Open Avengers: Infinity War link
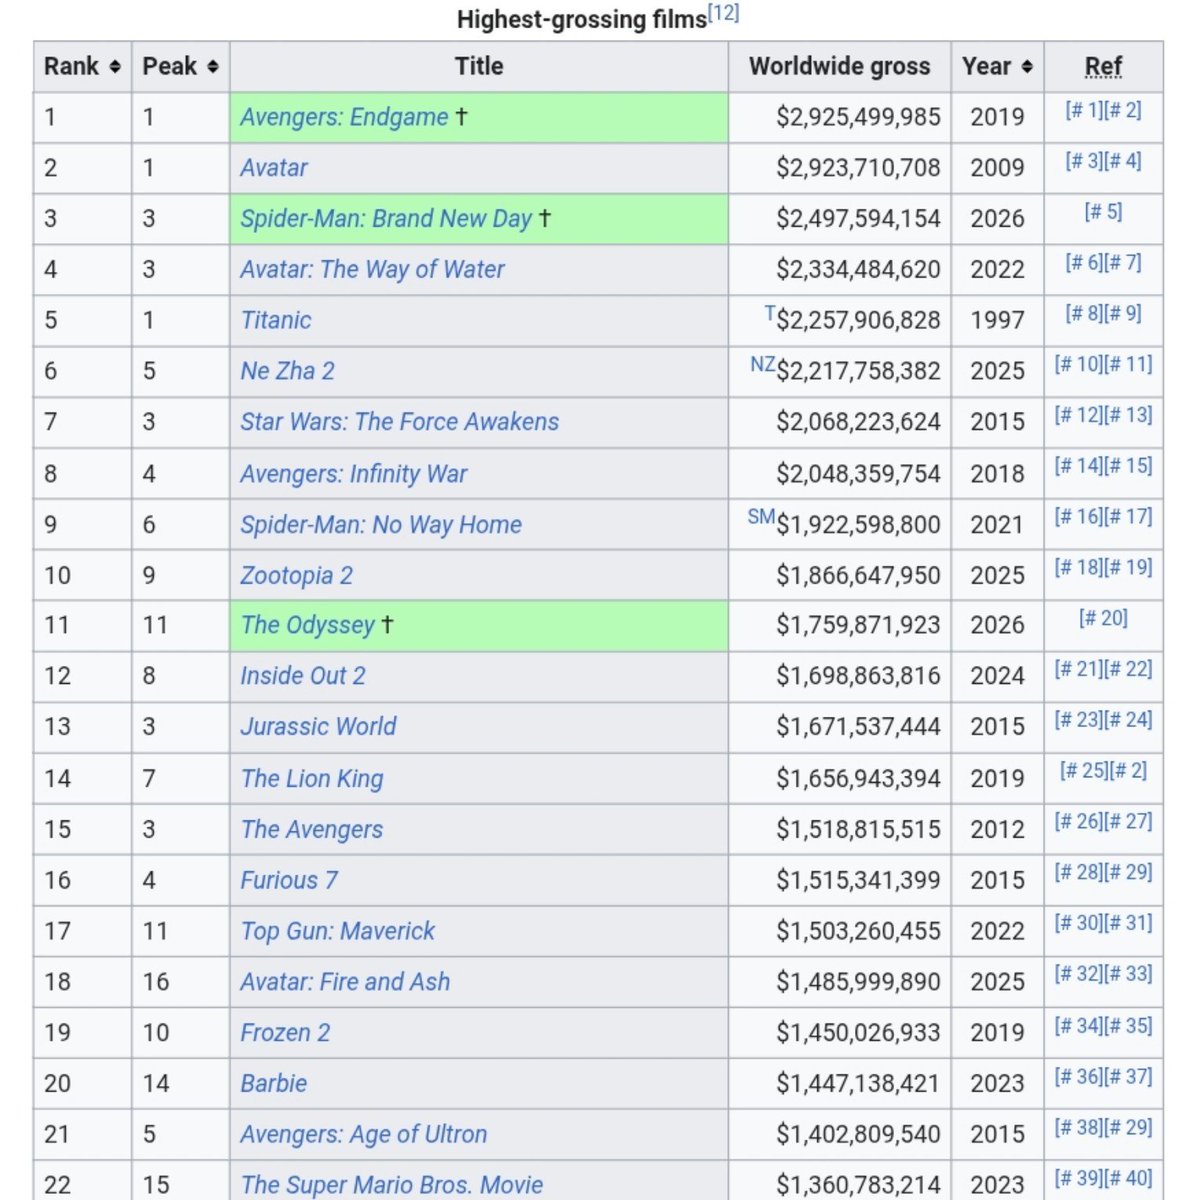The width and height of the screenshot is (1200, 1200). point(353,474)
